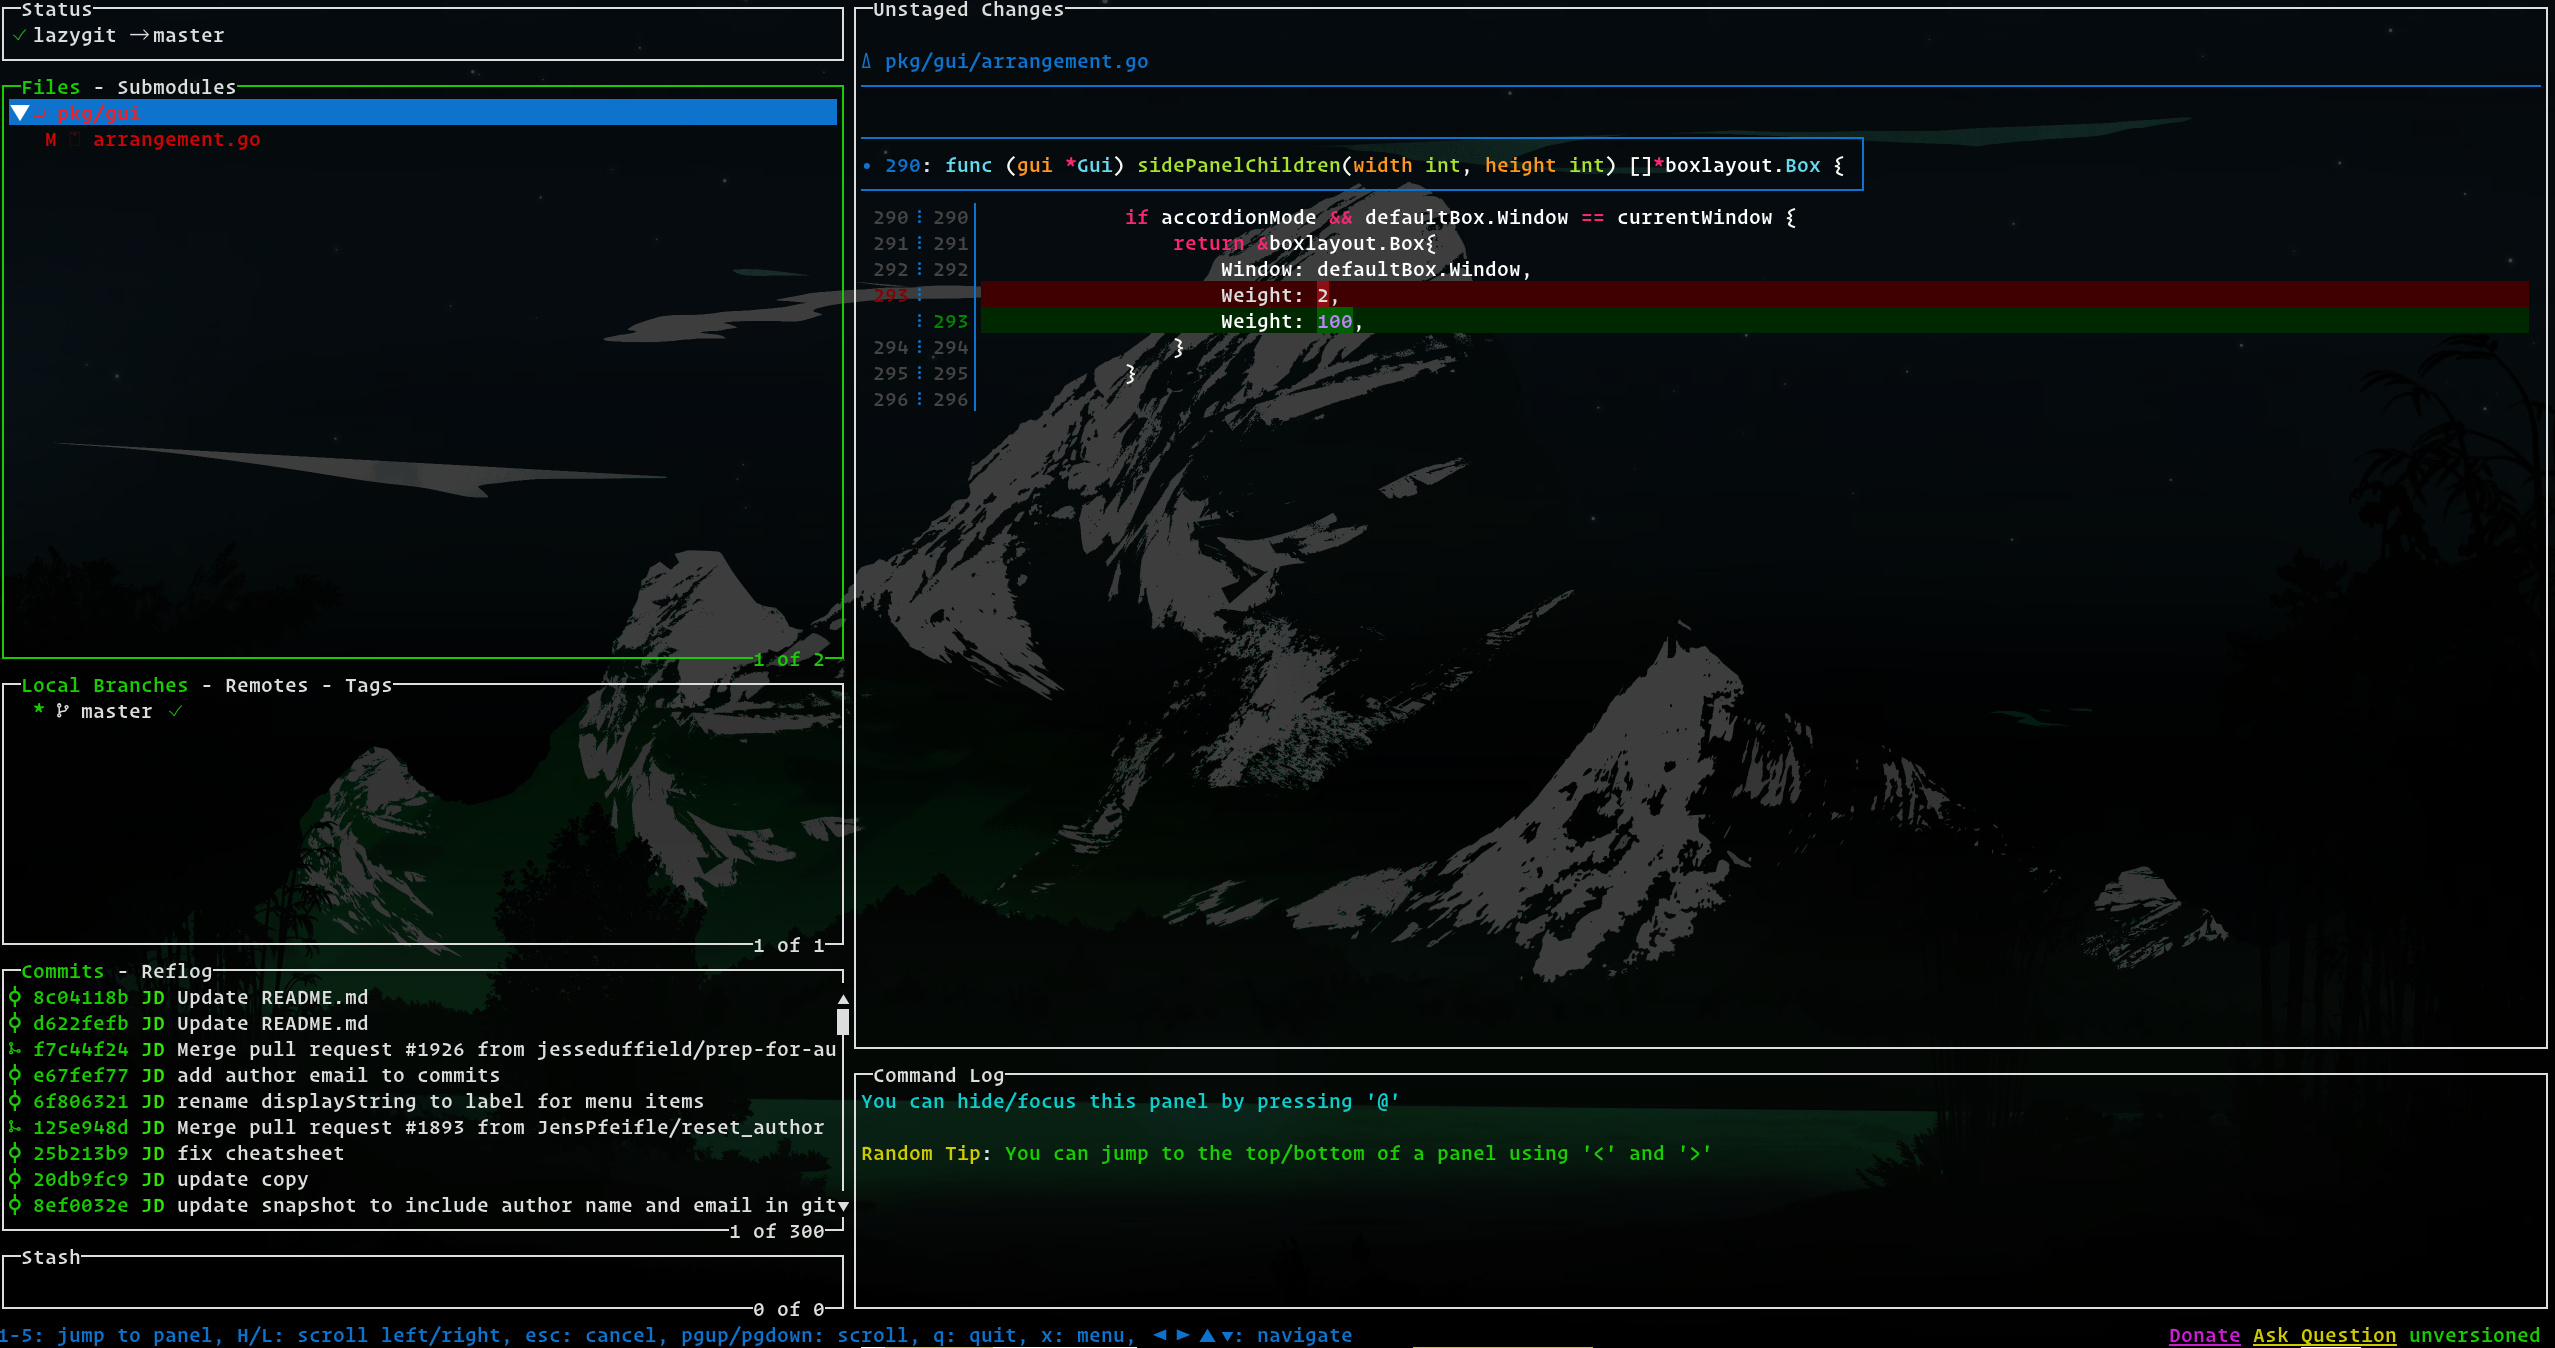Click the branch icon beside master
Image resolution: width=2555 pixels, height=1348 pixels.
tap(62, 711)
